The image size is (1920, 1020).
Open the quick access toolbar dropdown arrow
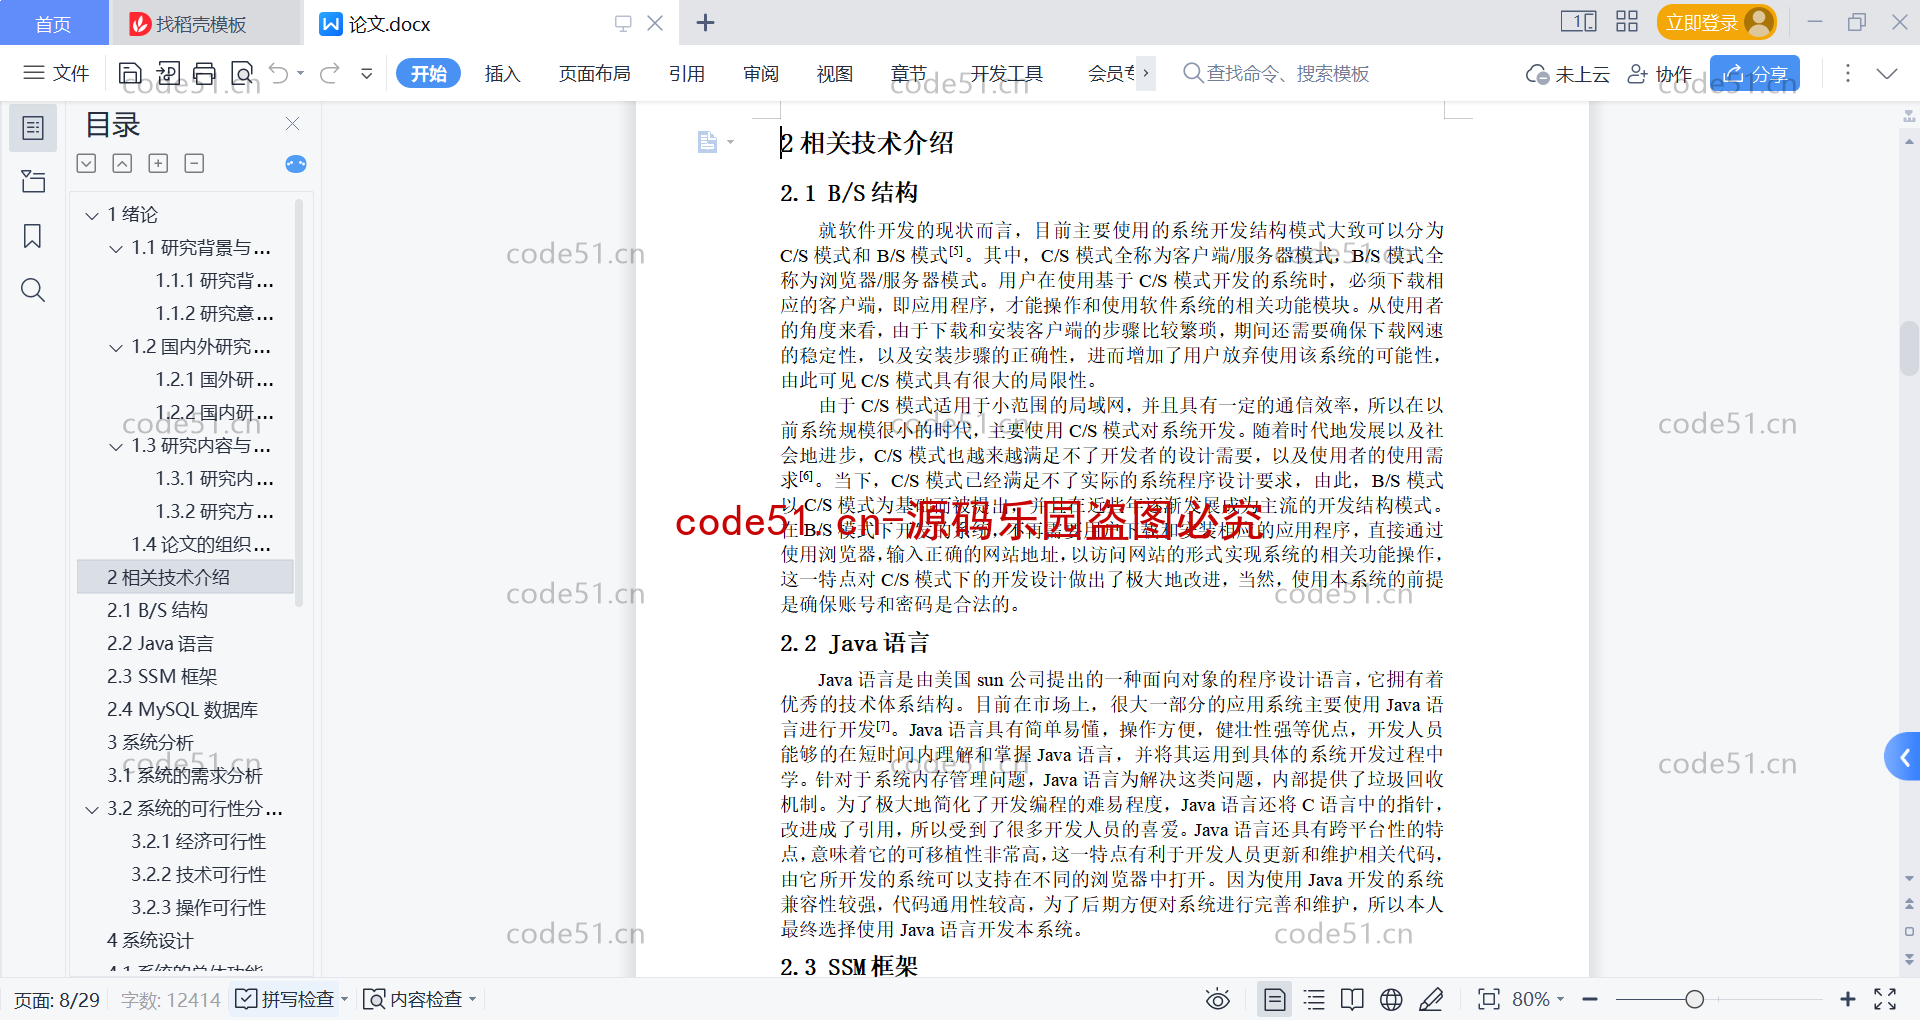coord(367,73)
